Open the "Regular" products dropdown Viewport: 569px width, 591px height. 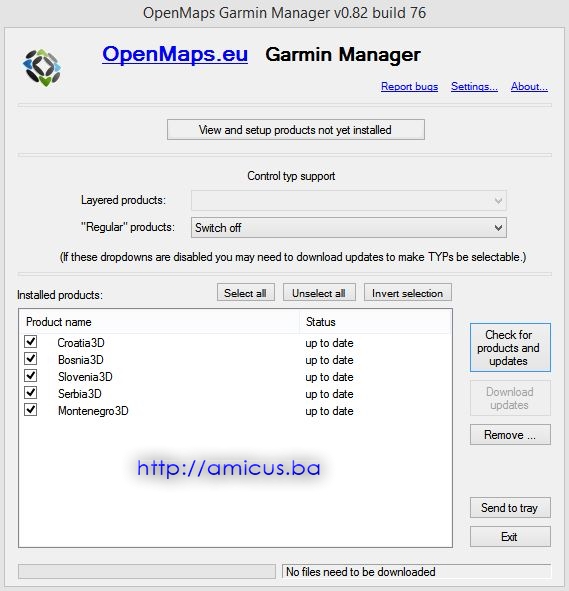coord(349,228)
